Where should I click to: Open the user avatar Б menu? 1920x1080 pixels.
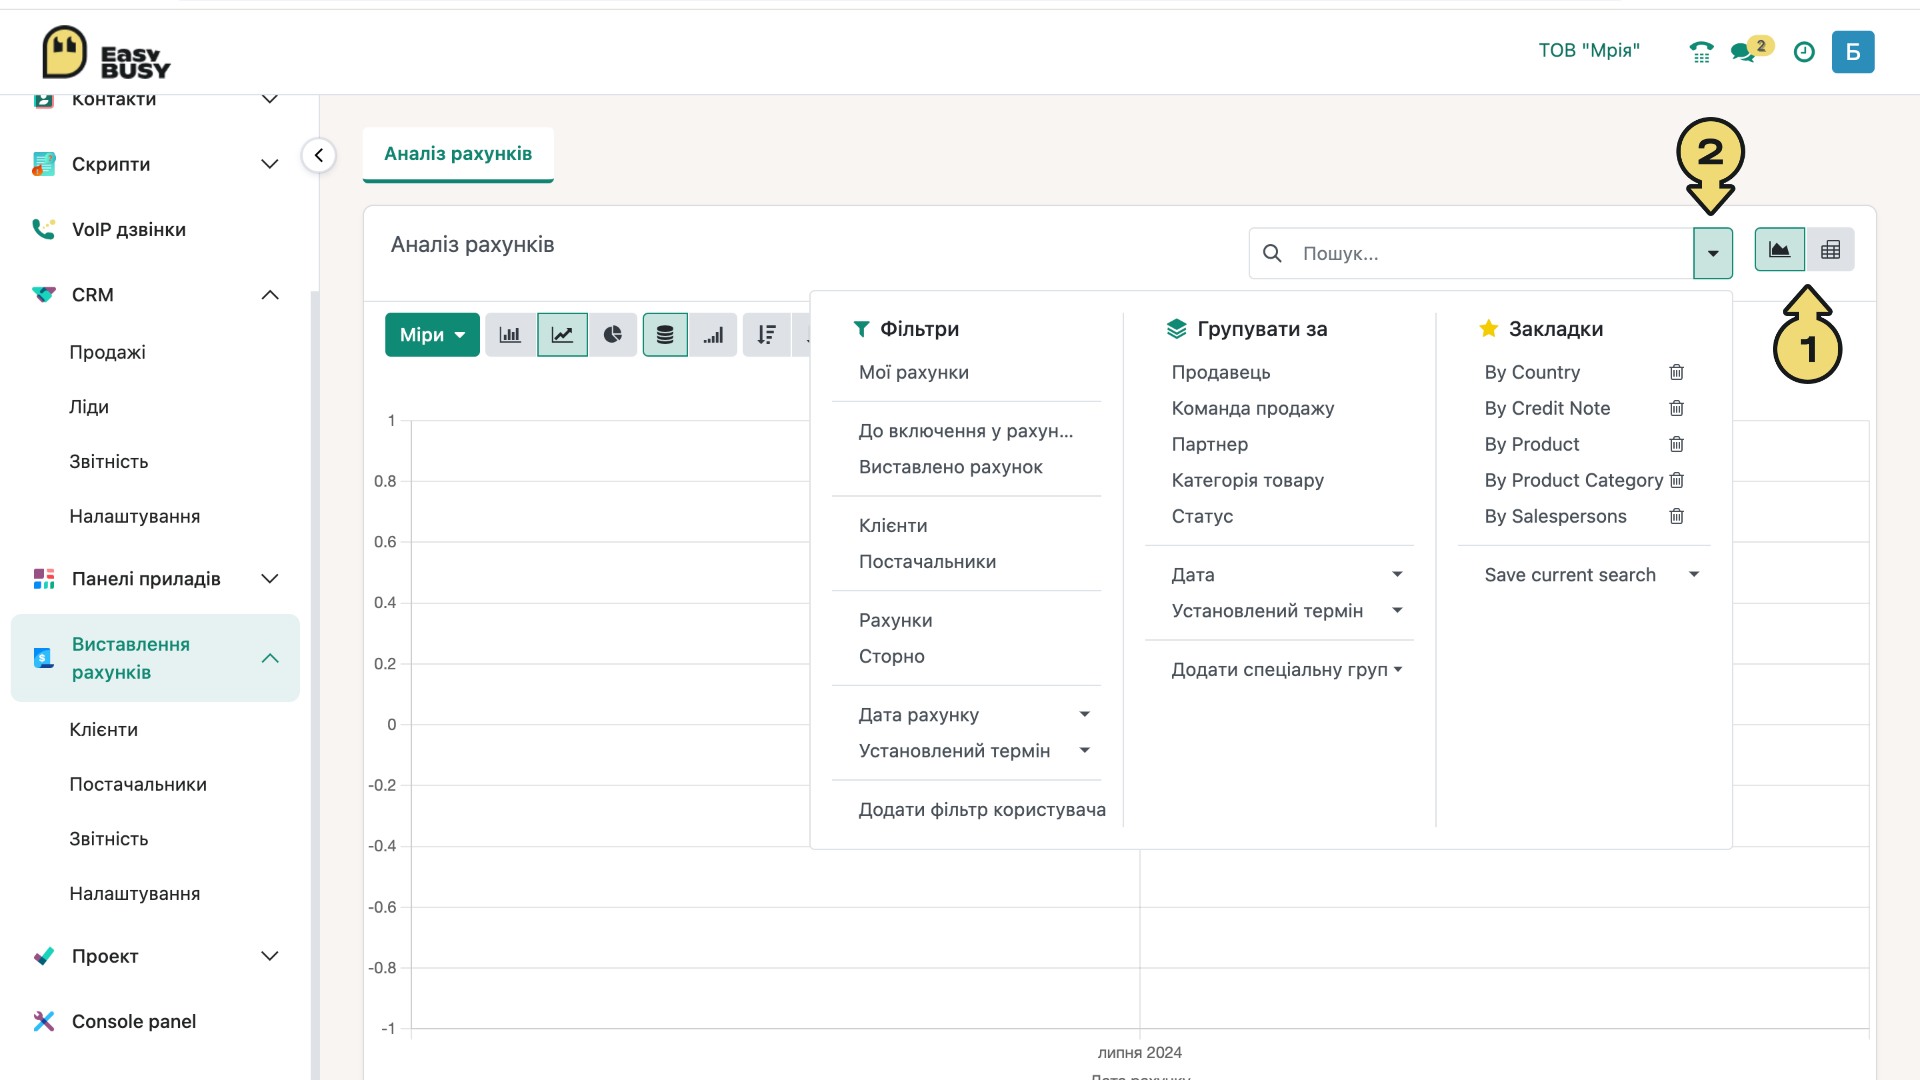(1853, 52)
